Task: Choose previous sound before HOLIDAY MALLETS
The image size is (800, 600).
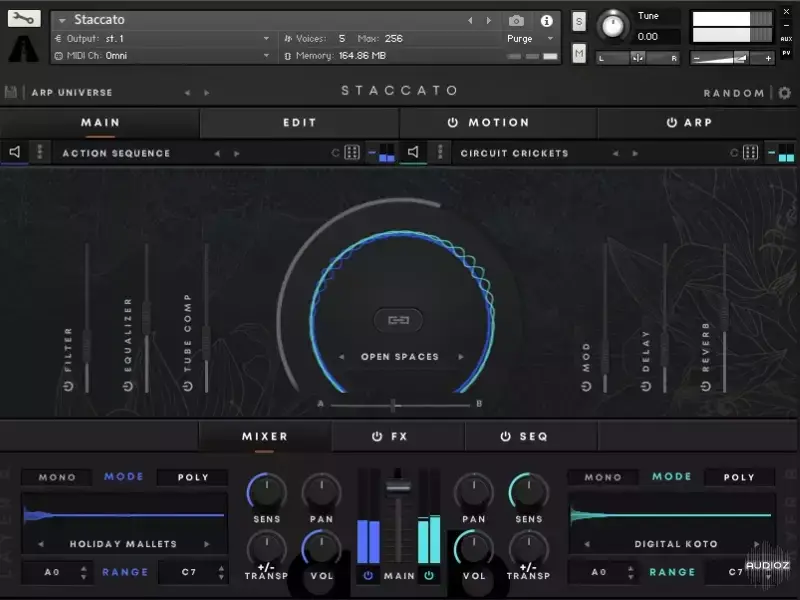Action: tap(41, 544)
